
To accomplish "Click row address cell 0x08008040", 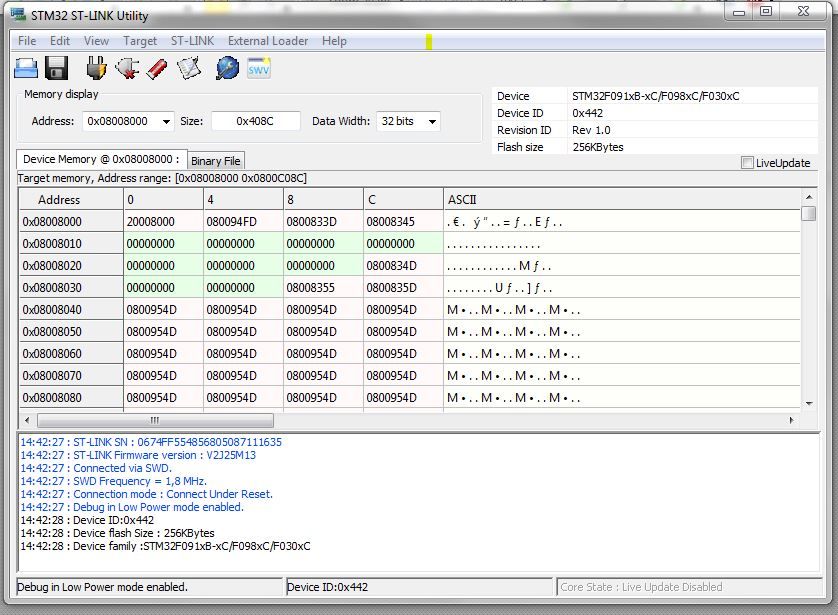I will tap(71, 309).
